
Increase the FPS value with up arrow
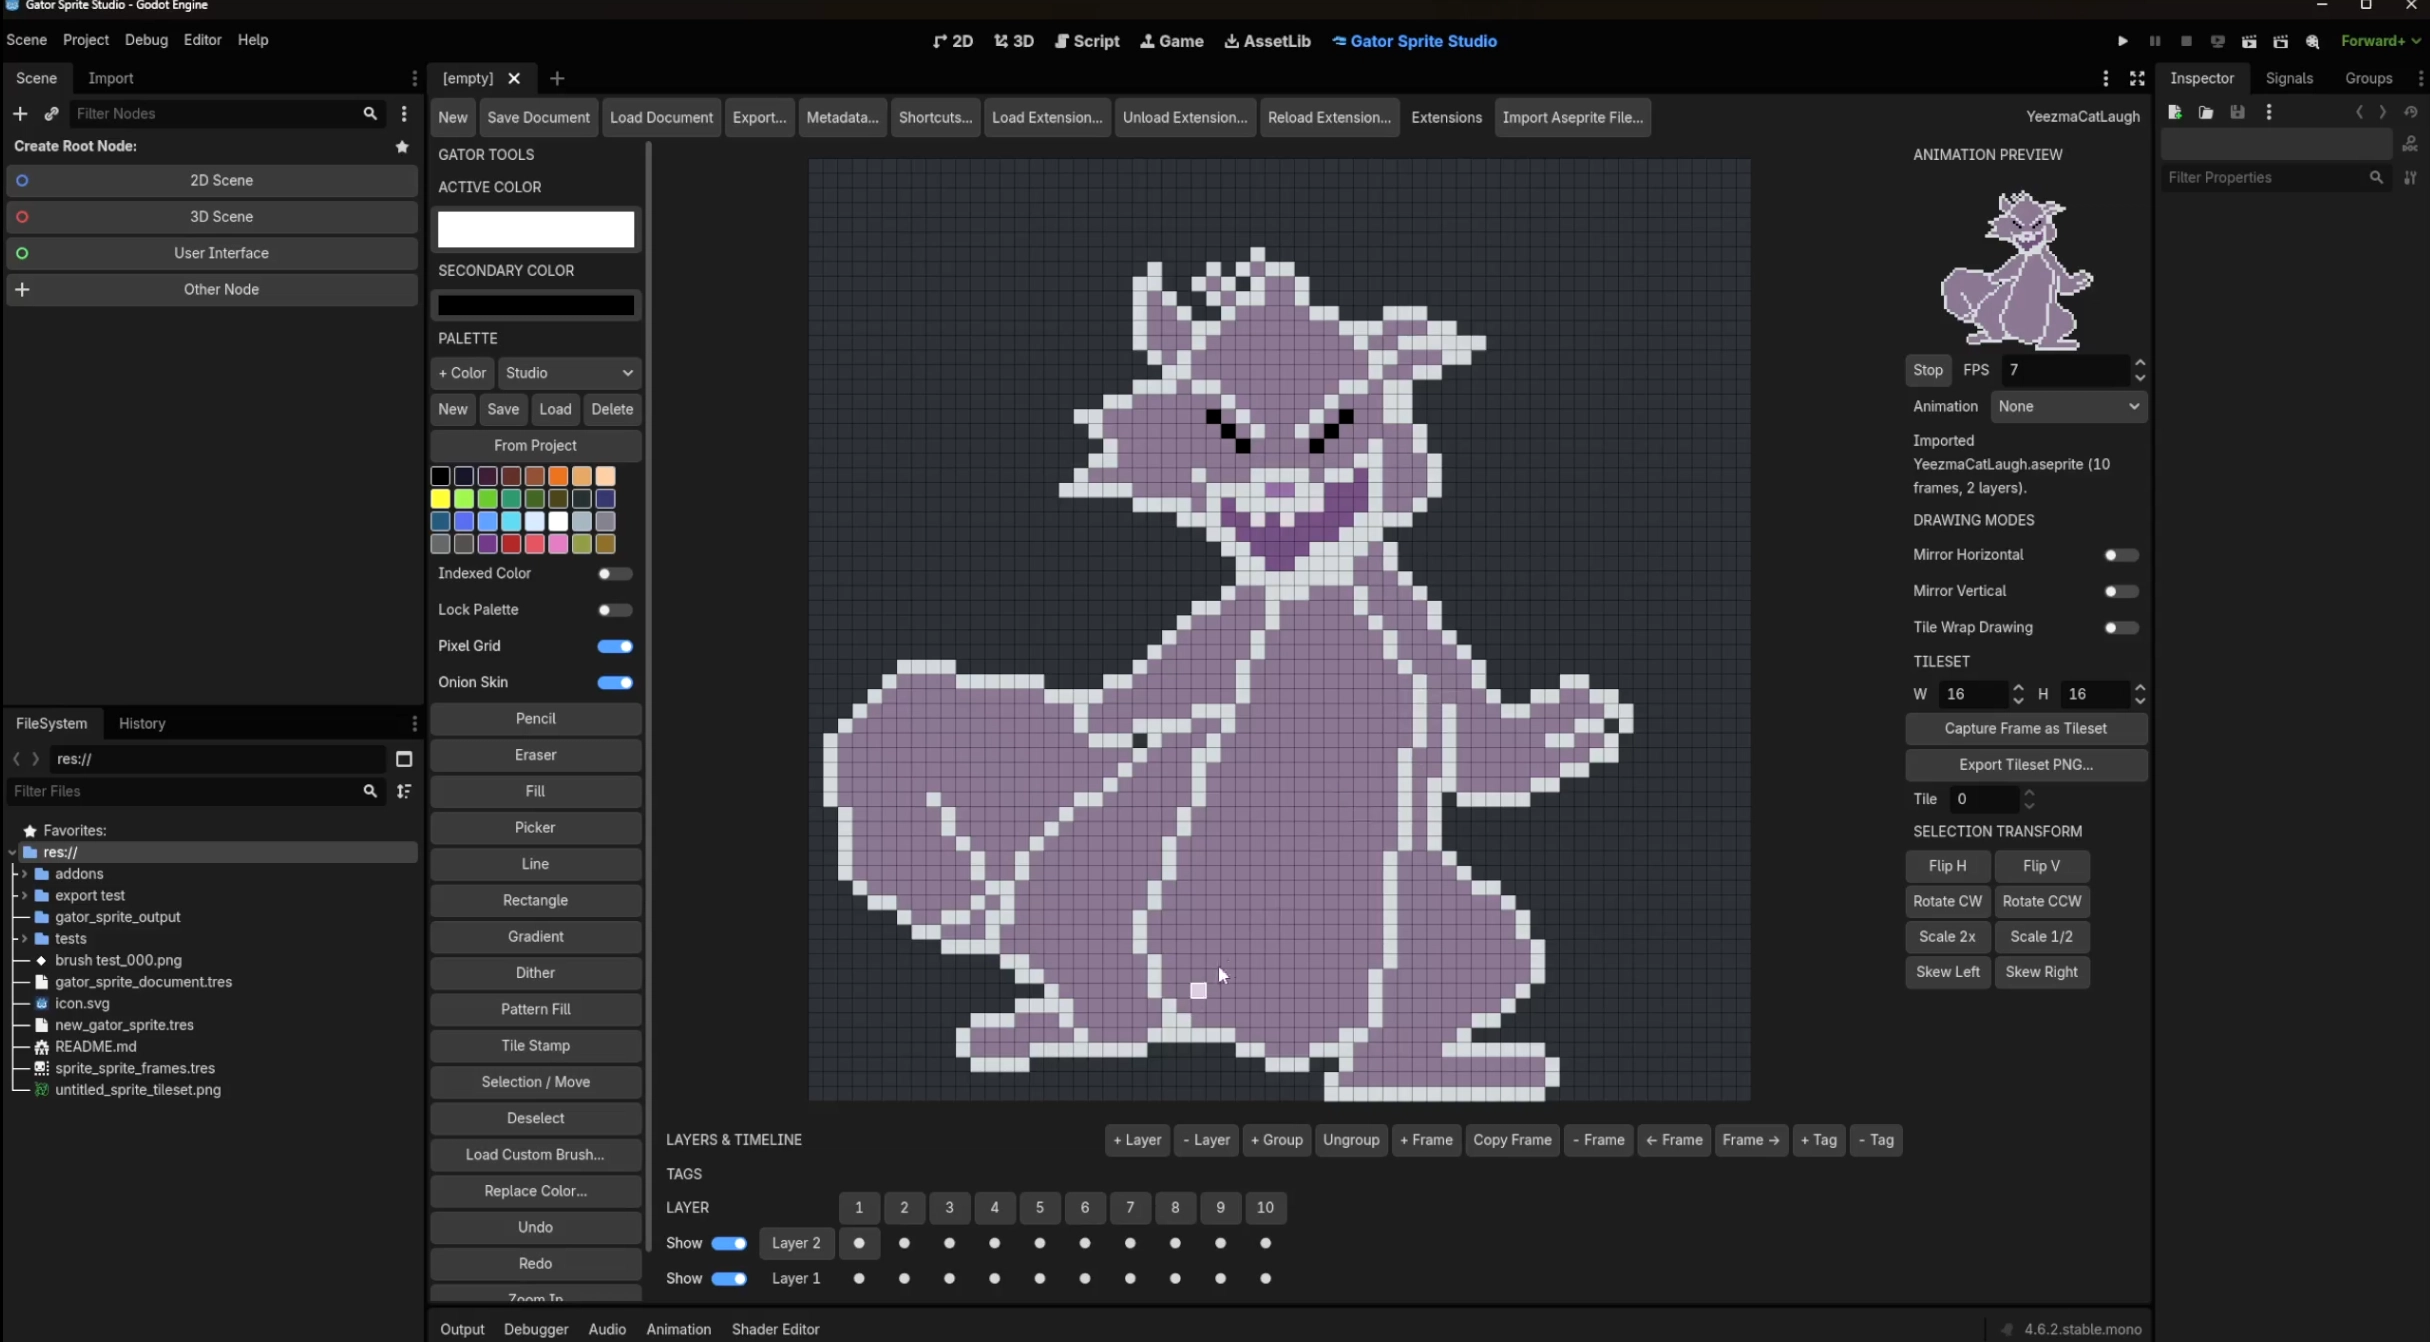(2139, 363)
